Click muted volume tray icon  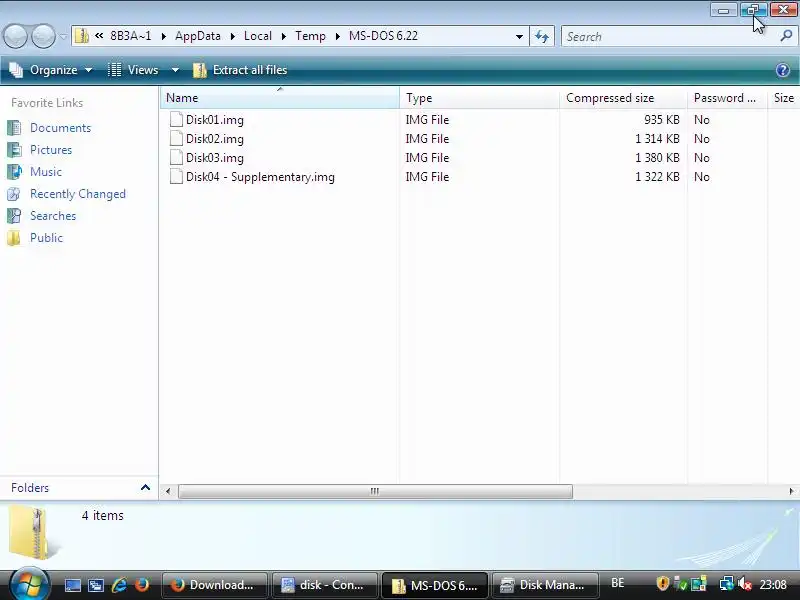(x=745, y=583)
